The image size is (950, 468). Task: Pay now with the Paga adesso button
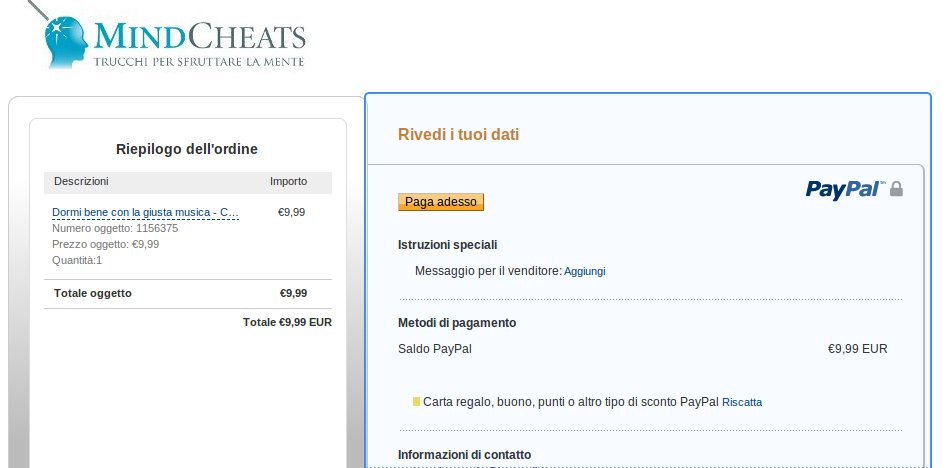click(441, 202)
